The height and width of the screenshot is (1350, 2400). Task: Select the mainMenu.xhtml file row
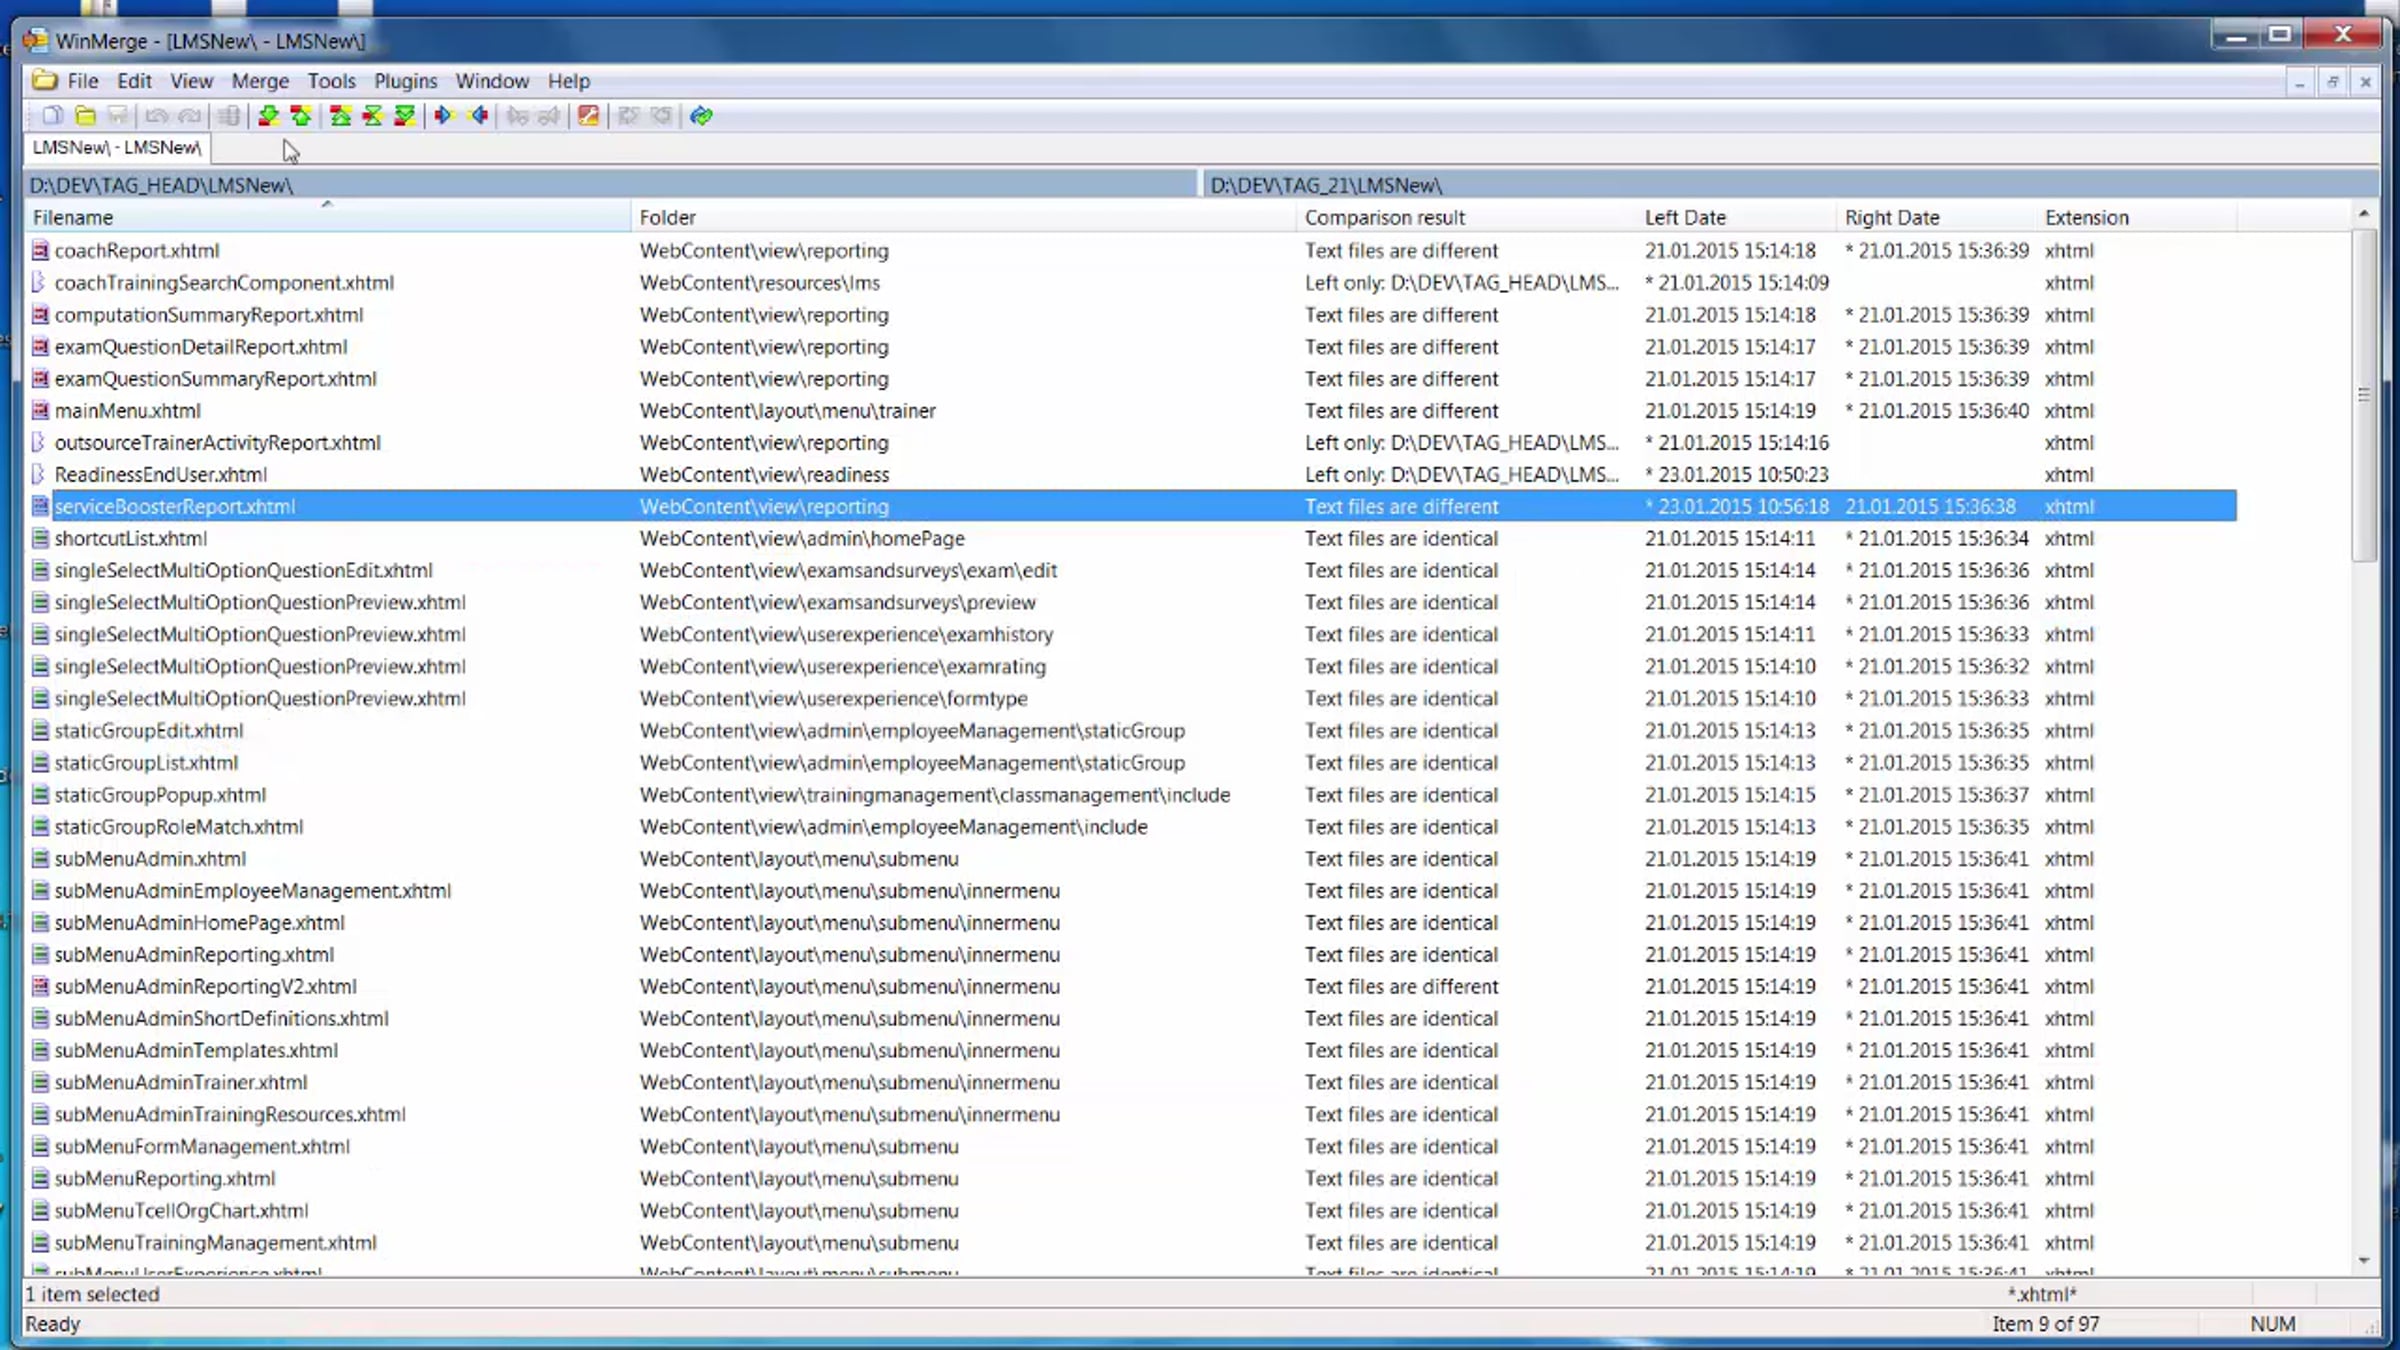point(128,411)
